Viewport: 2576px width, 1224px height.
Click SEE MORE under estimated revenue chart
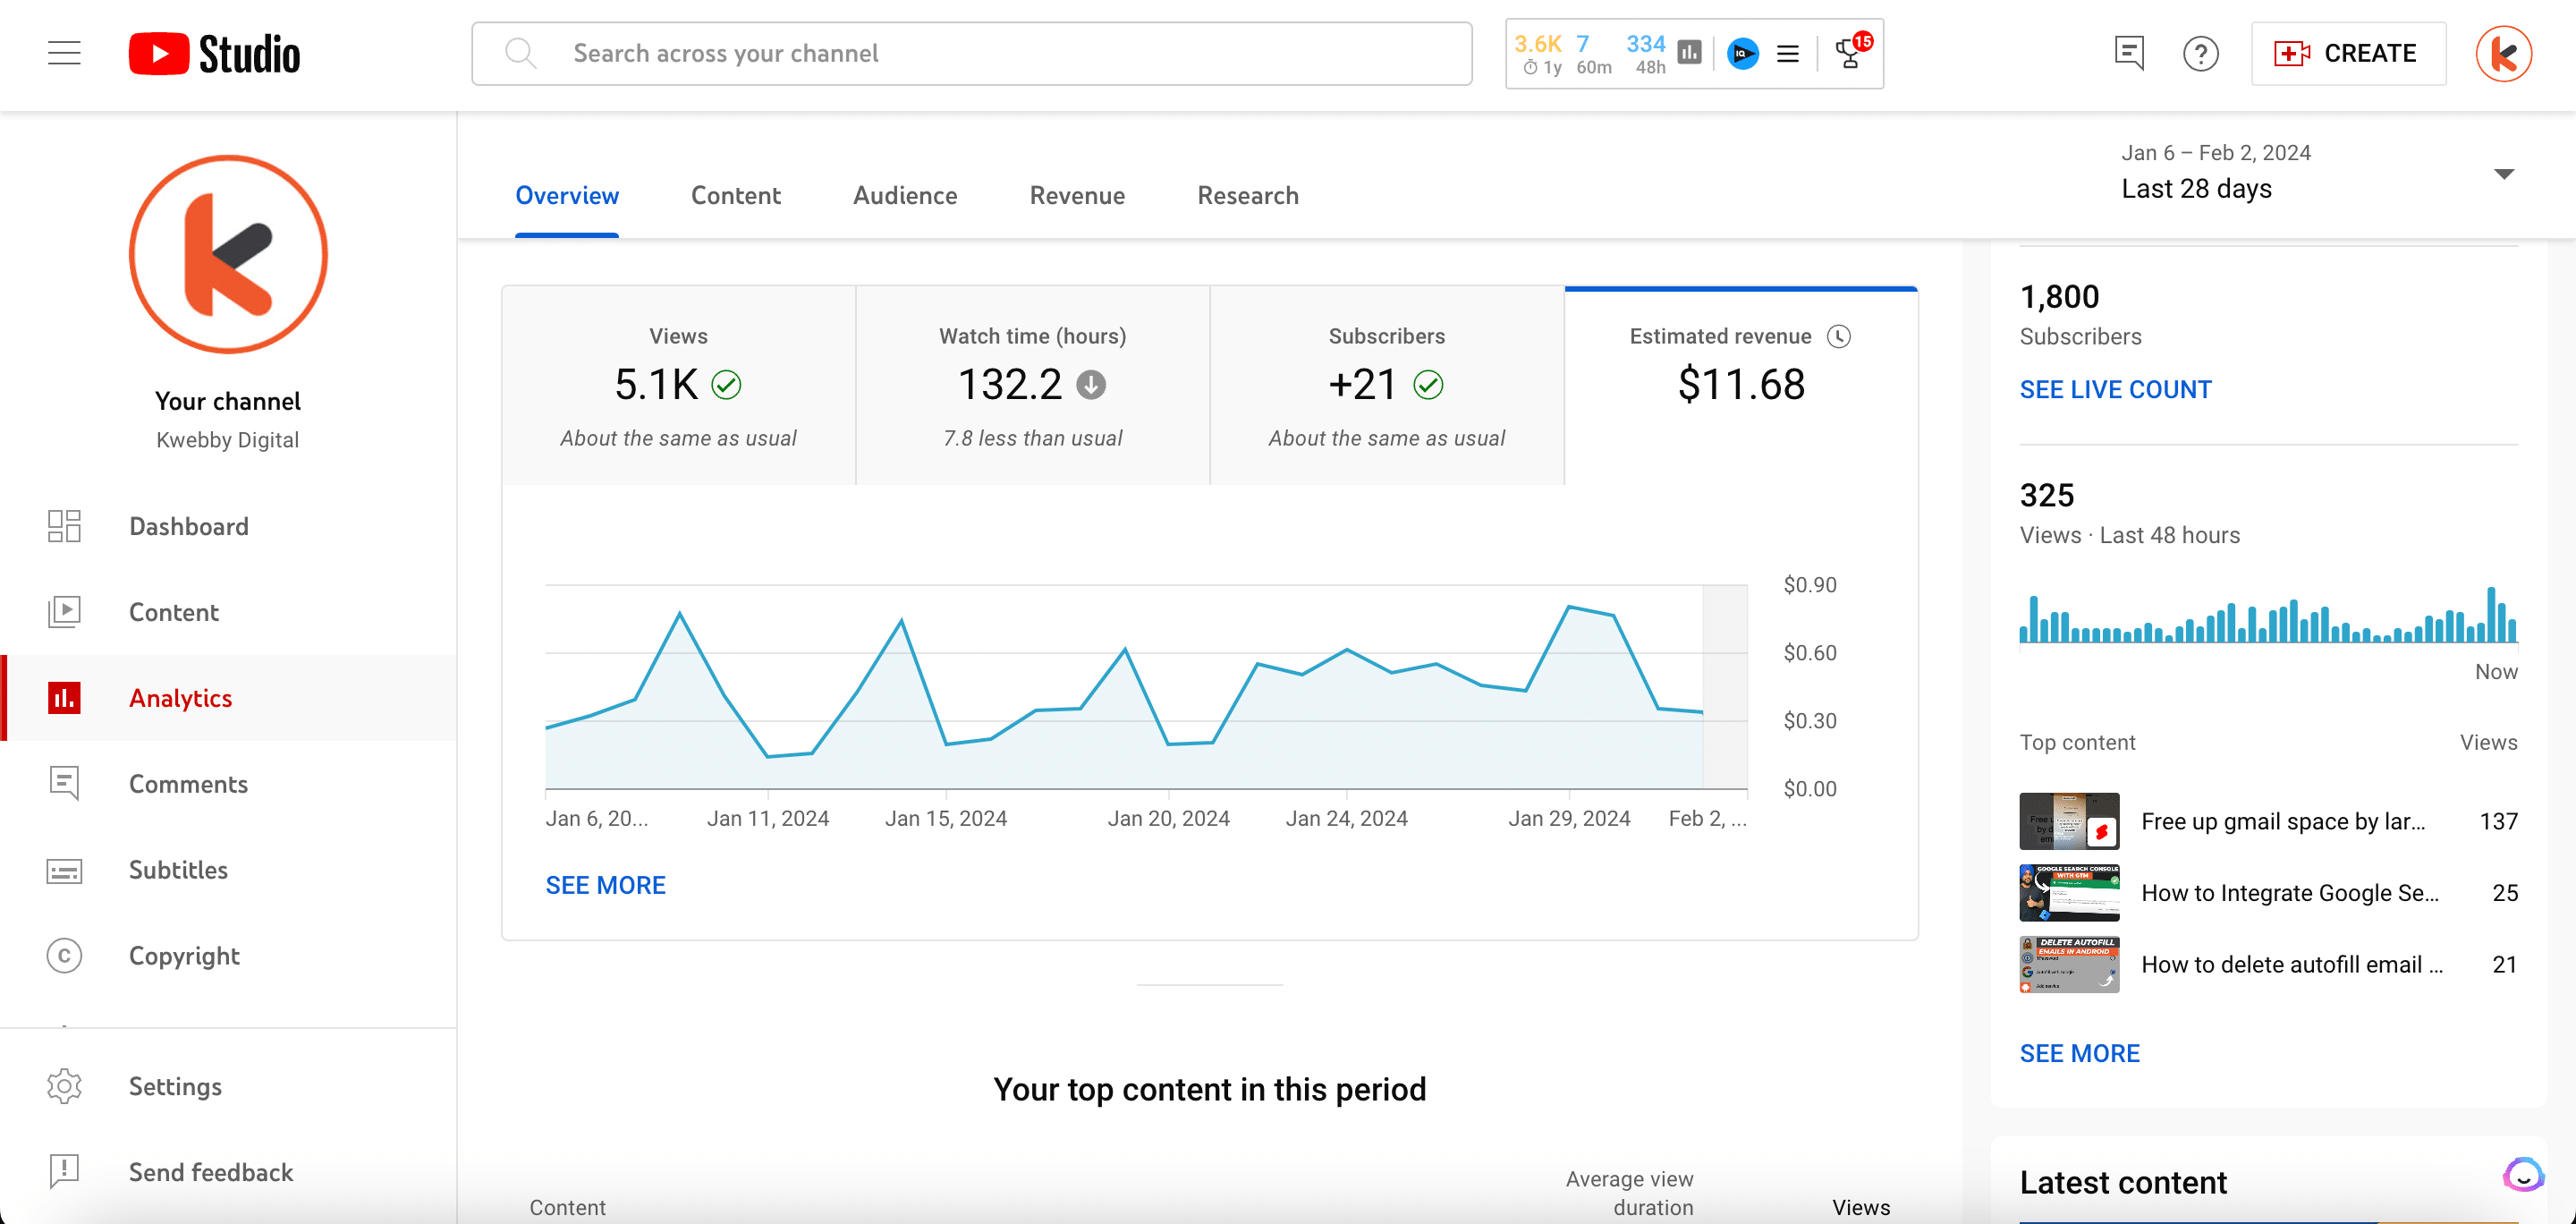pos(606,884)
